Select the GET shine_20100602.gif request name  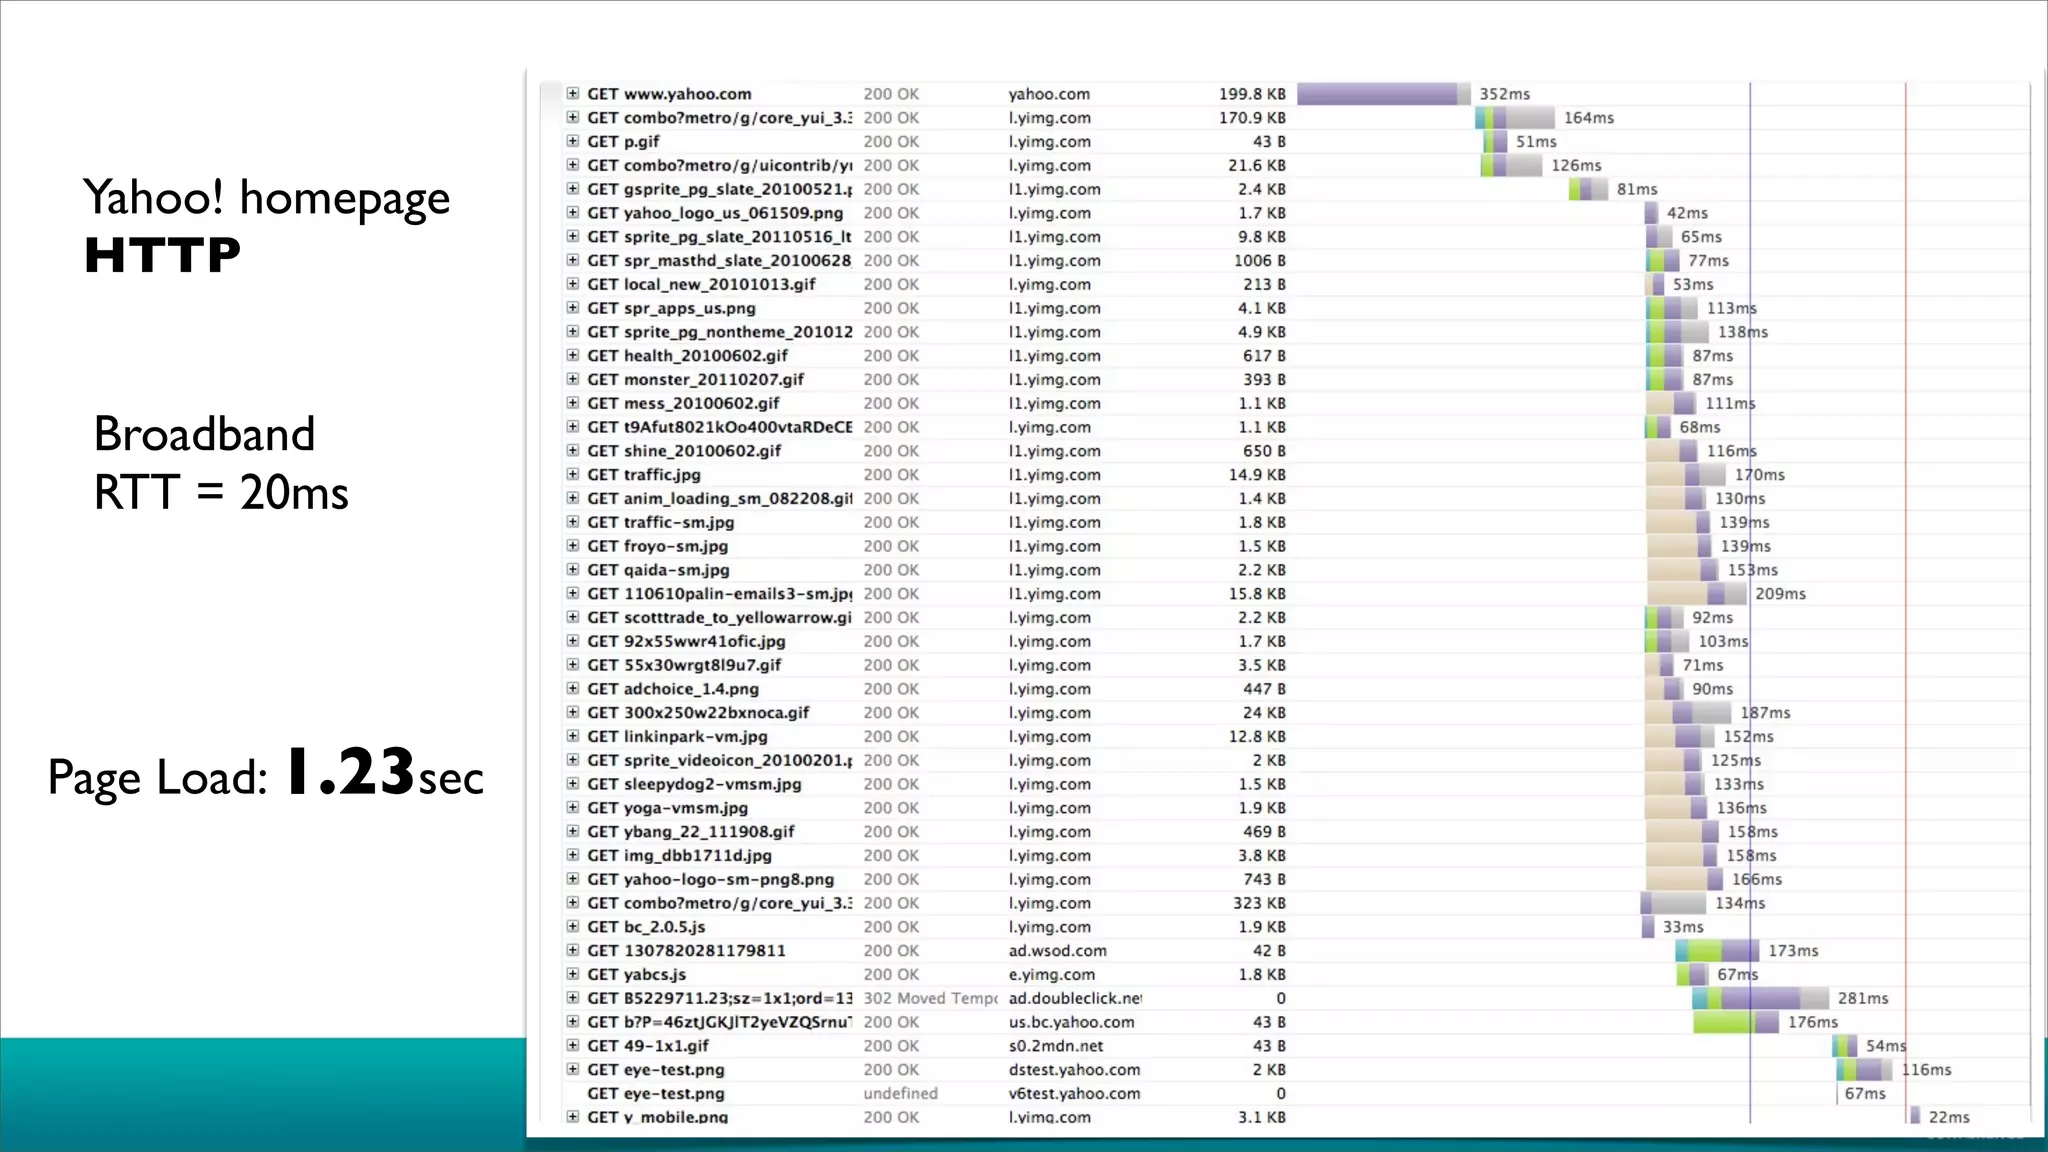tap(684, 451)
